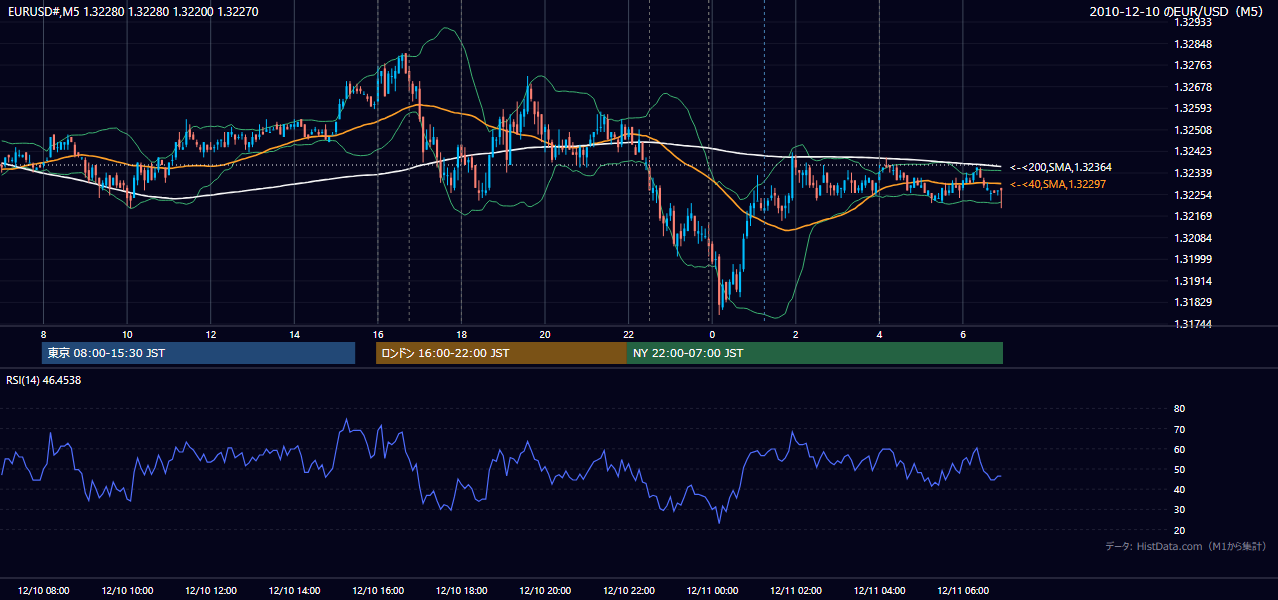Viewport: 1278px width, 600px height.
Task: Click the bottom timestamp 12/11 00:00
Action: 712,591
